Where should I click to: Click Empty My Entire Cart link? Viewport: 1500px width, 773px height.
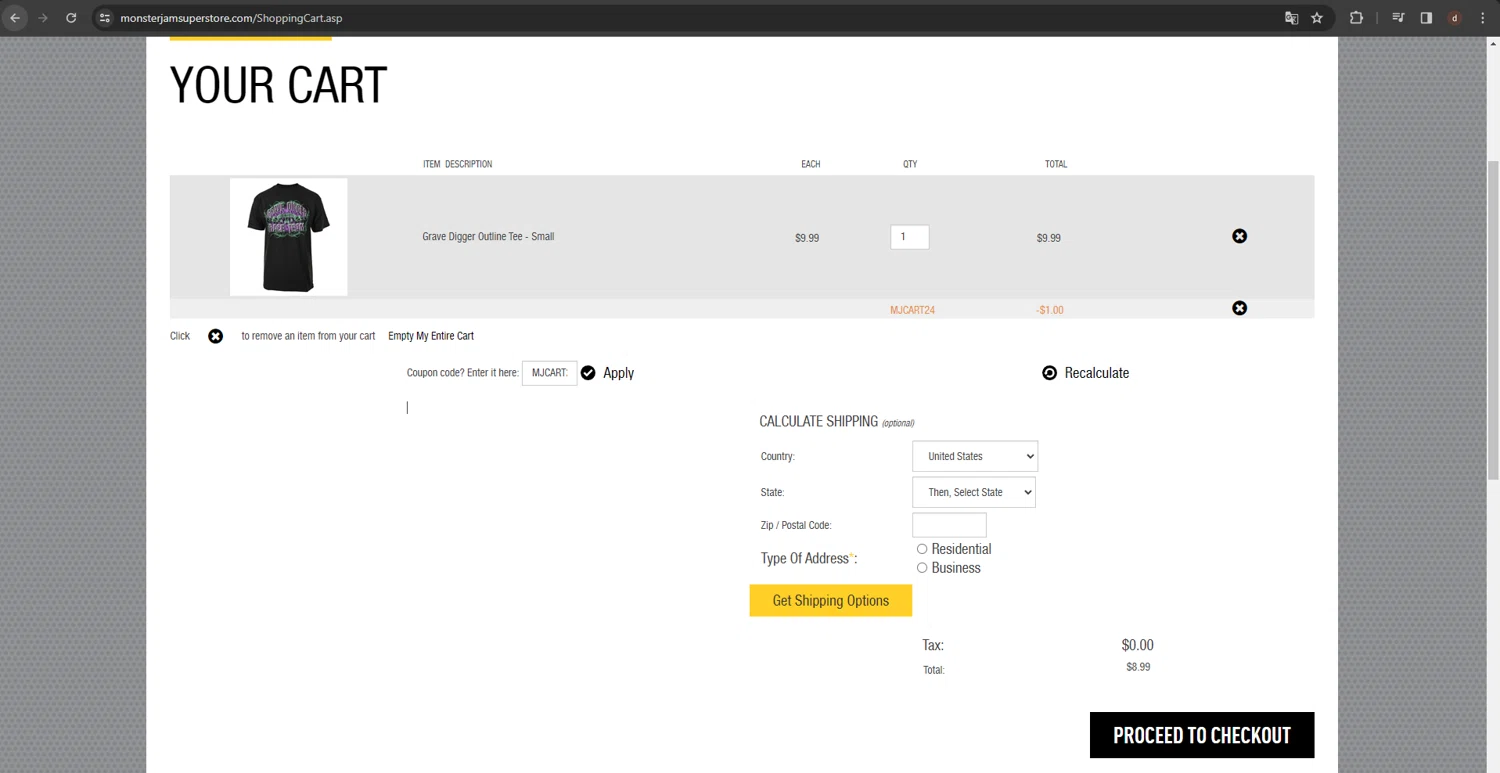point(431,336)
